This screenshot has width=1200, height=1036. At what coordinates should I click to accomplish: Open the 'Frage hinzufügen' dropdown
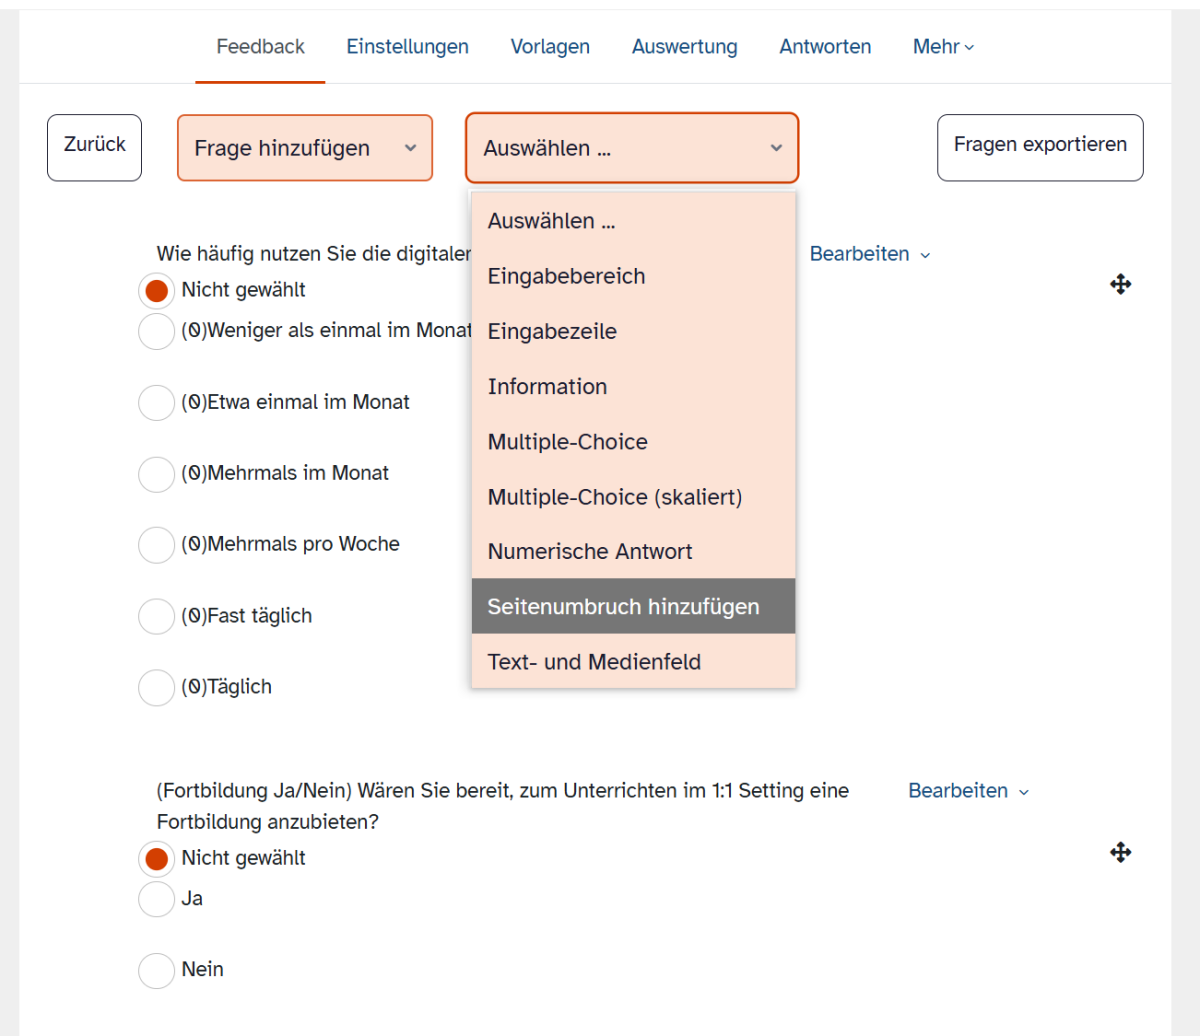305,148
